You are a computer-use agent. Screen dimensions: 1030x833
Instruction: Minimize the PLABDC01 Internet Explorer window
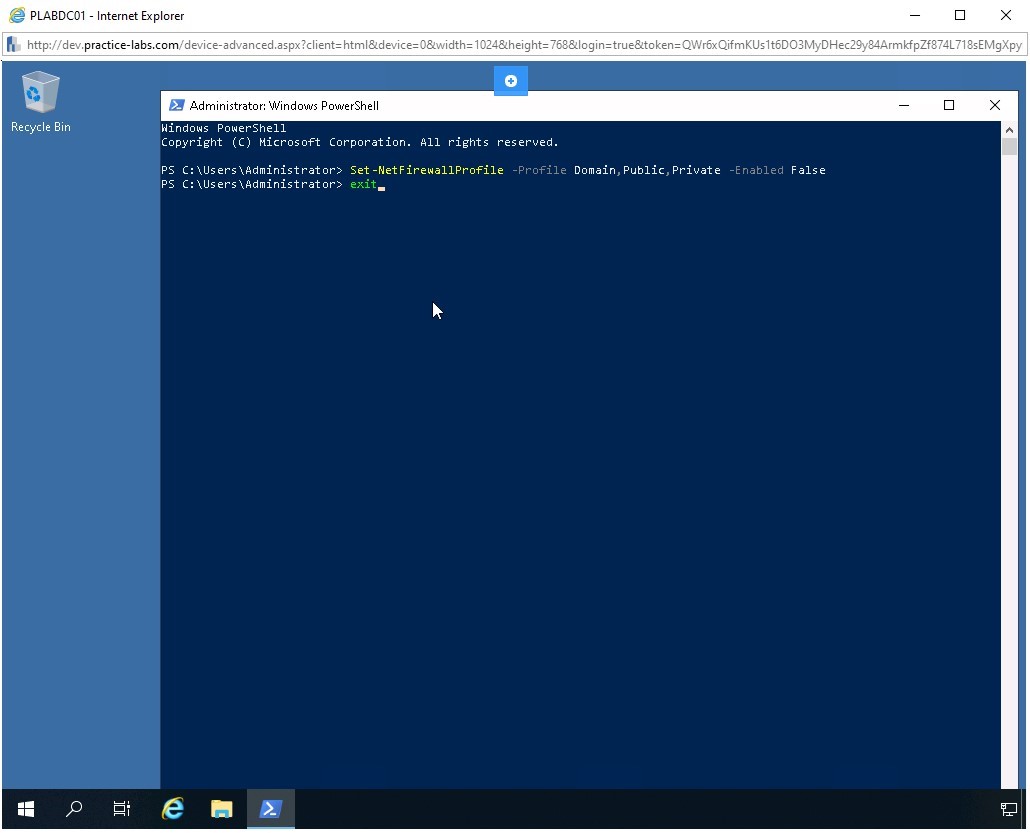pos(914,15)
